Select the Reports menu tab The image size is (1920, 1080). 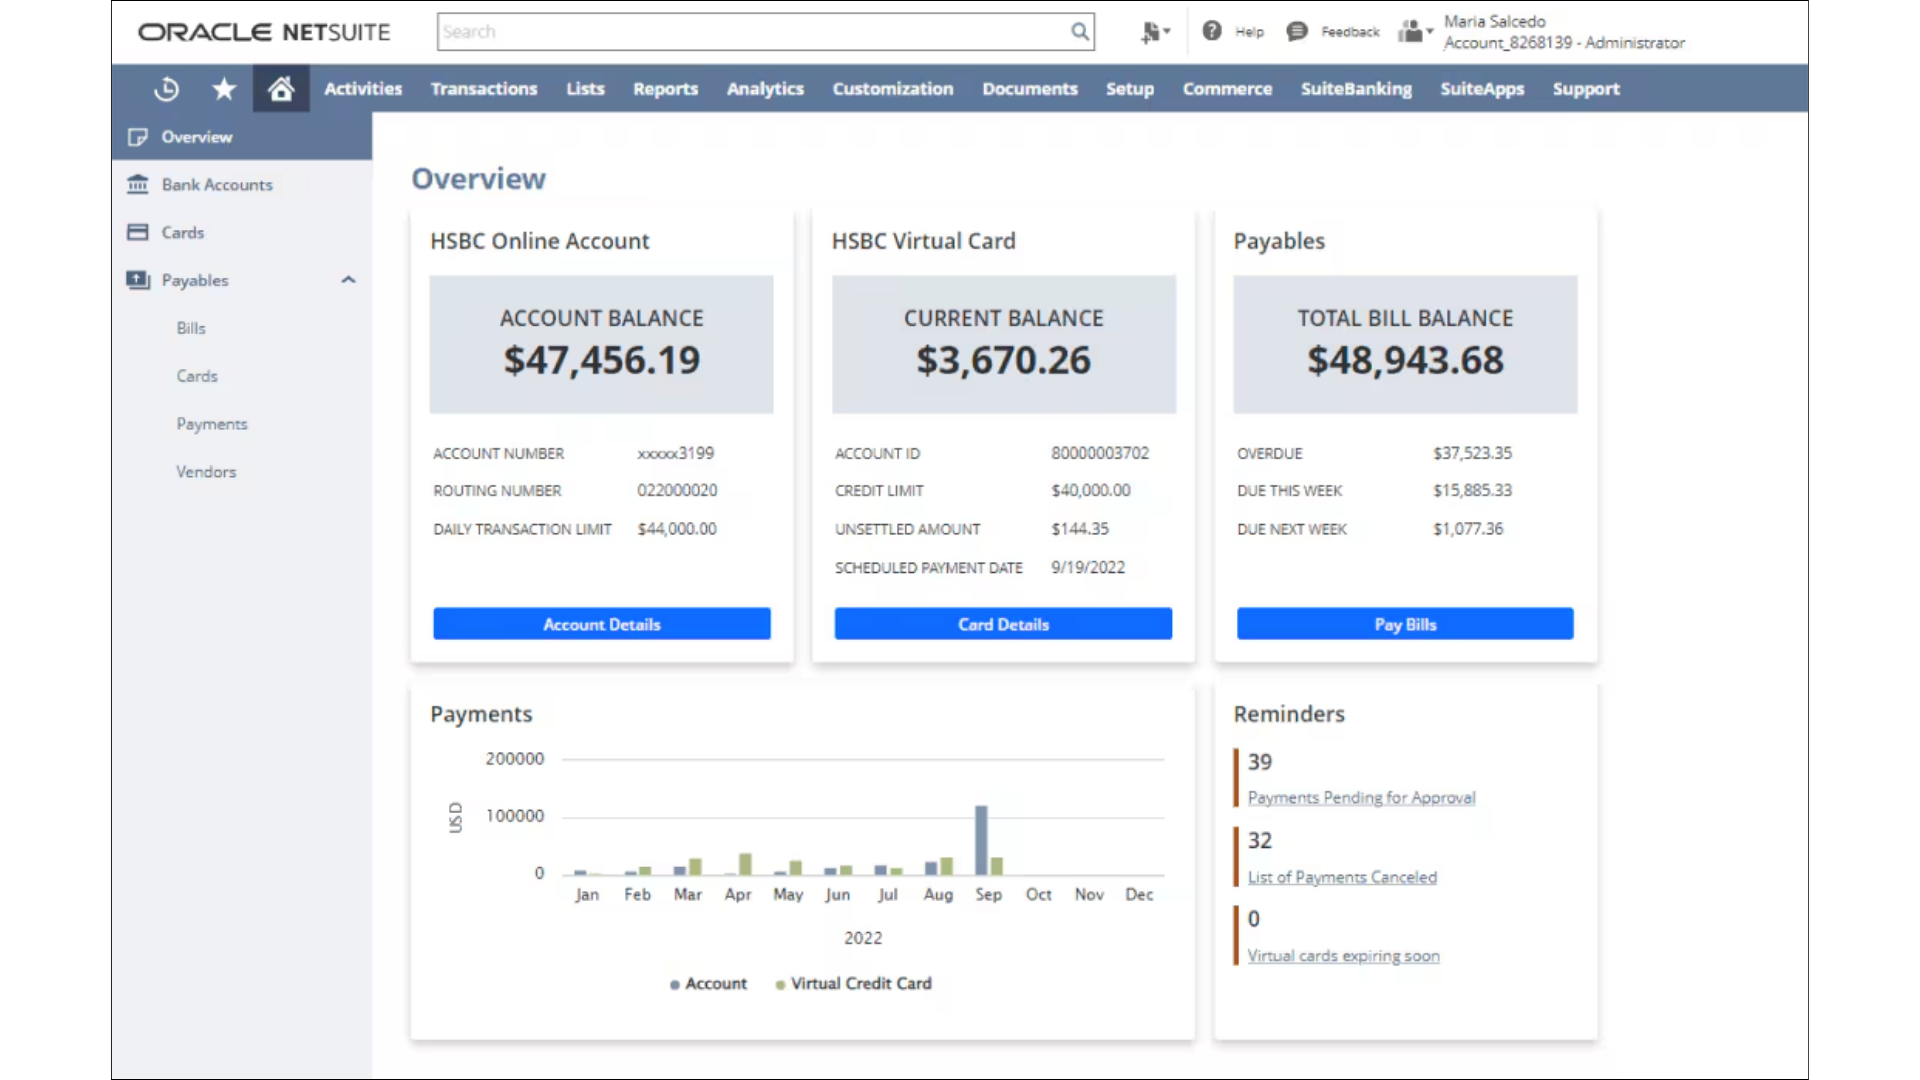click(665, 88)
